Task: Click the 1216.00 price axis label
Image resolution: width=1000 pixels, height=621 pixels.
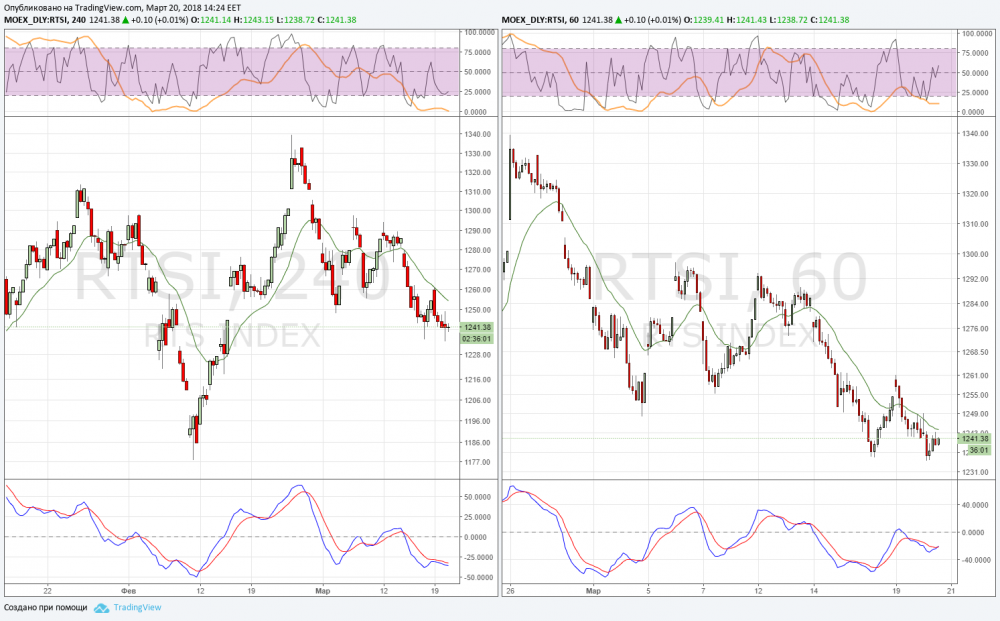Action: [x=478, y=379]
